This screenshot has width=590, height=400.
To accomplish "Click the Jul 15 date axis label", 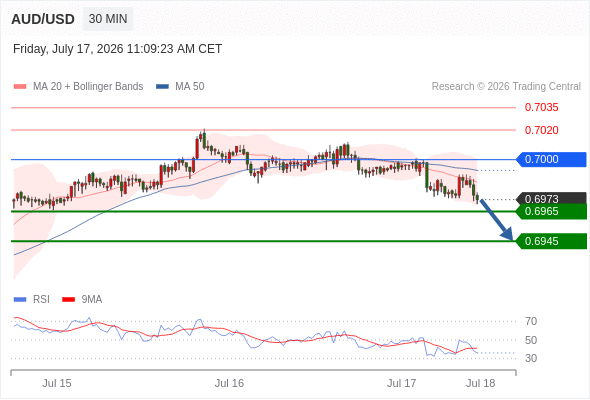I will 56,383.
